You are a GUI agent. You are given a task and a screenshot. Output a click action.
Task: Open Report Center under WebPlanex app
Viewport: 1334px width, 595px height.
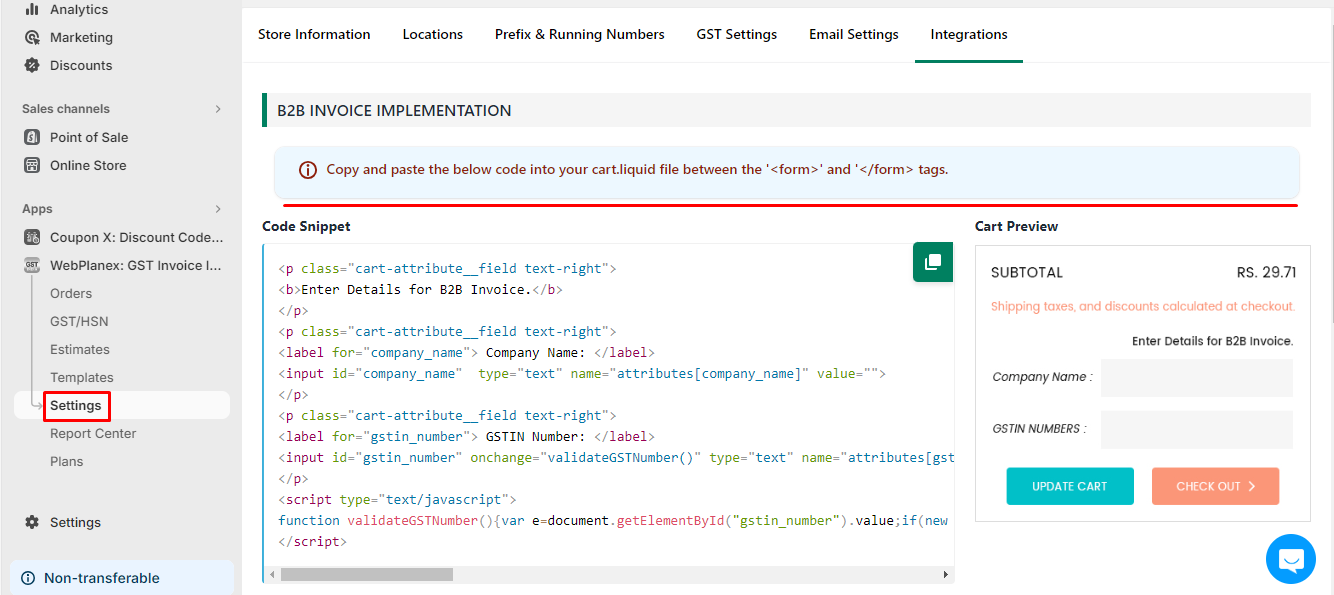pos(93,433)
